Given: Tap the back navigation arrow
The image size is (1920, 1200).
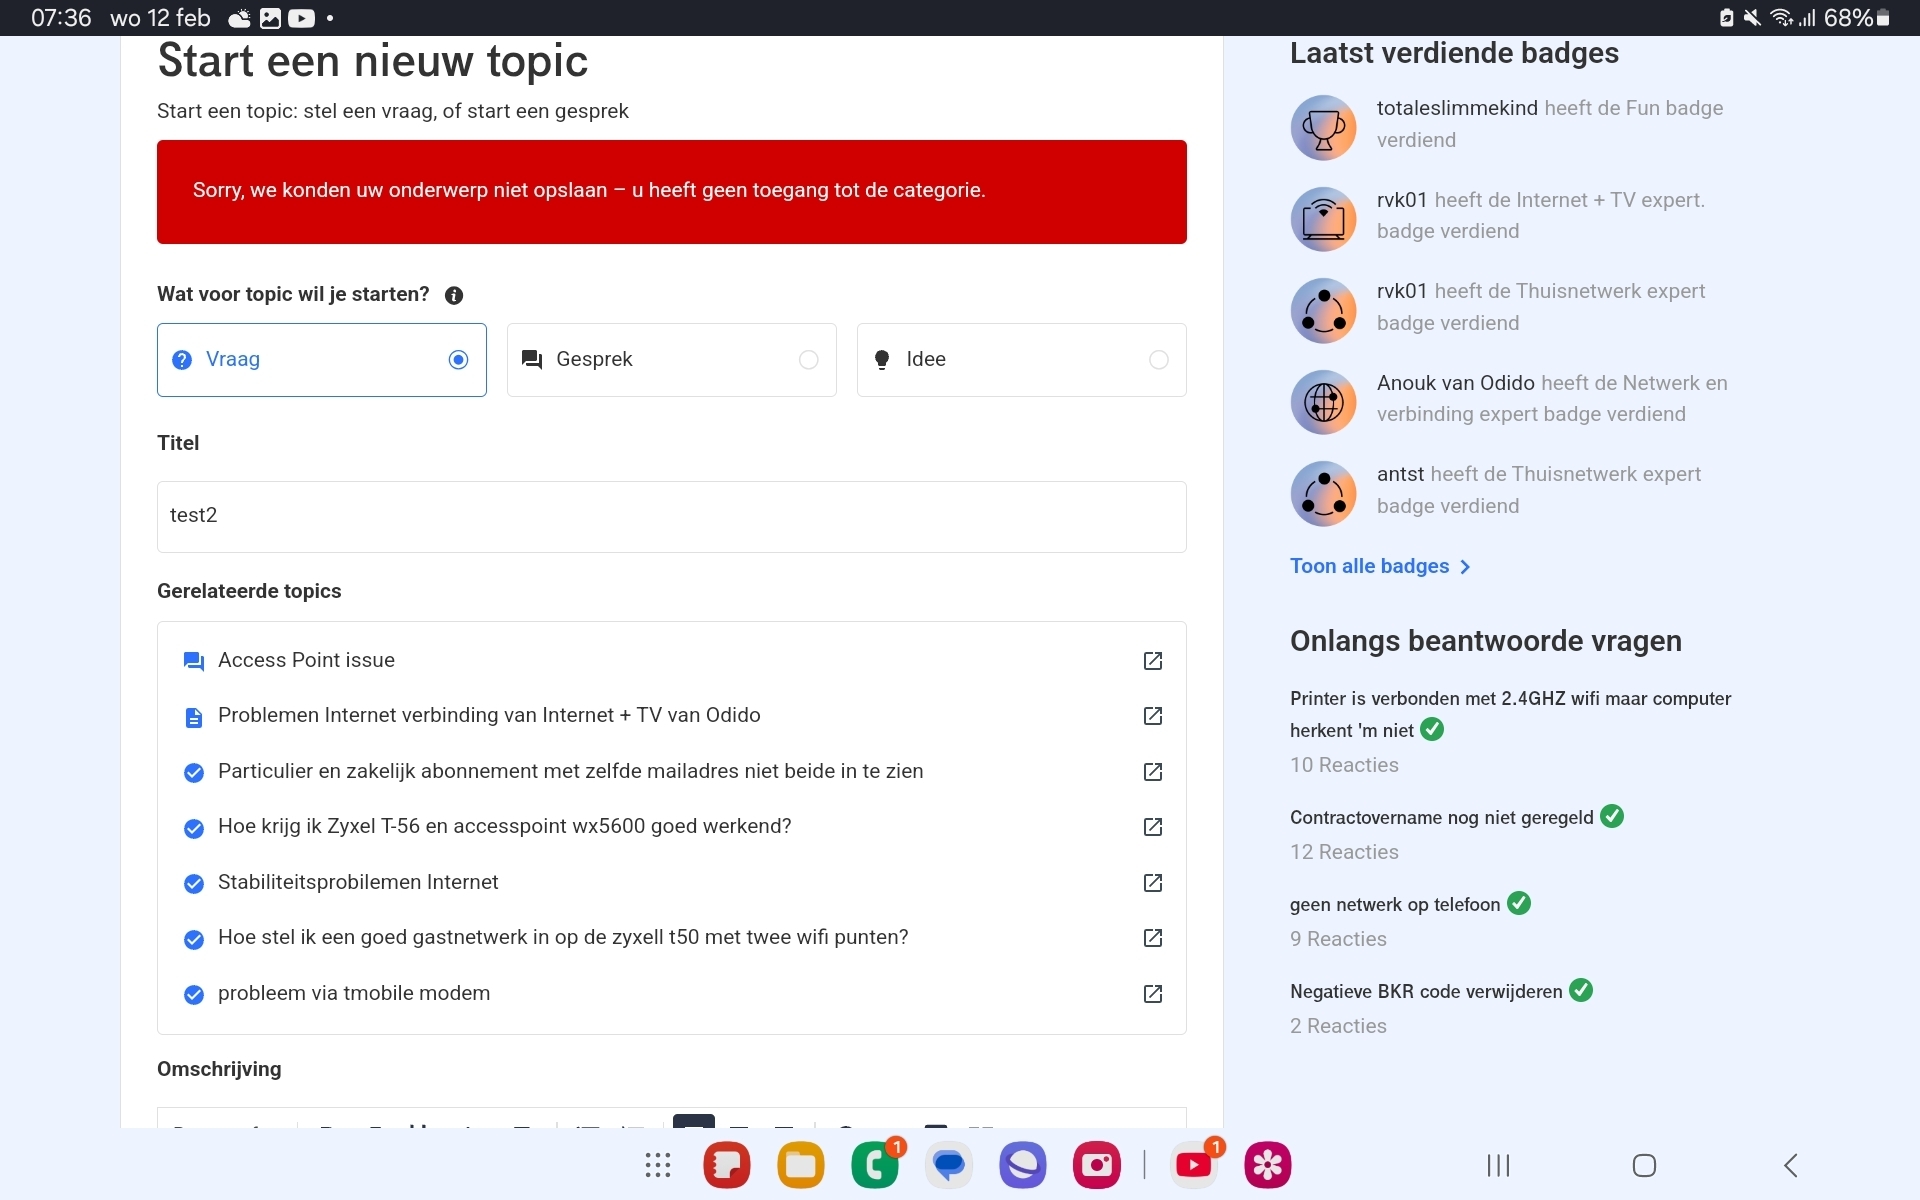Looking at the screenshot, I should (1791, 1165).
